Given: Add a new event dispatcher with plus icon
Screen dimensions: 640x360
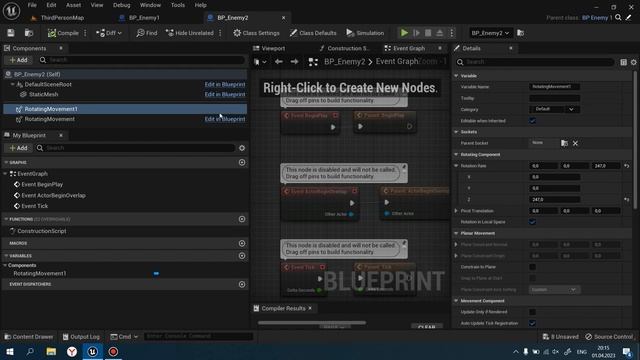Looking at the screenshot, I should 242,284.
